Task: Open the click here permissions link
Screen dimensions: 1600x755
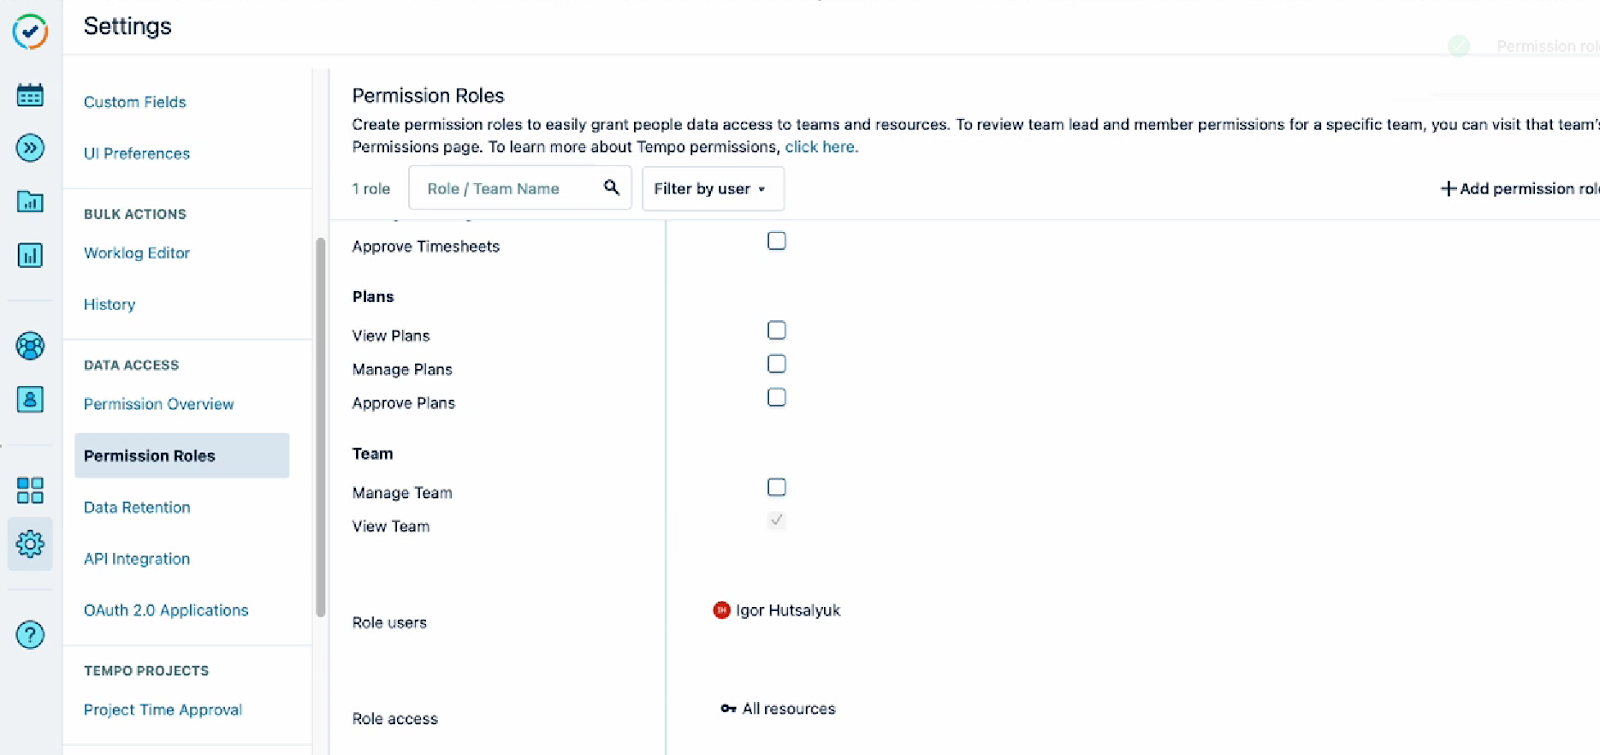Action: [820, 146]
